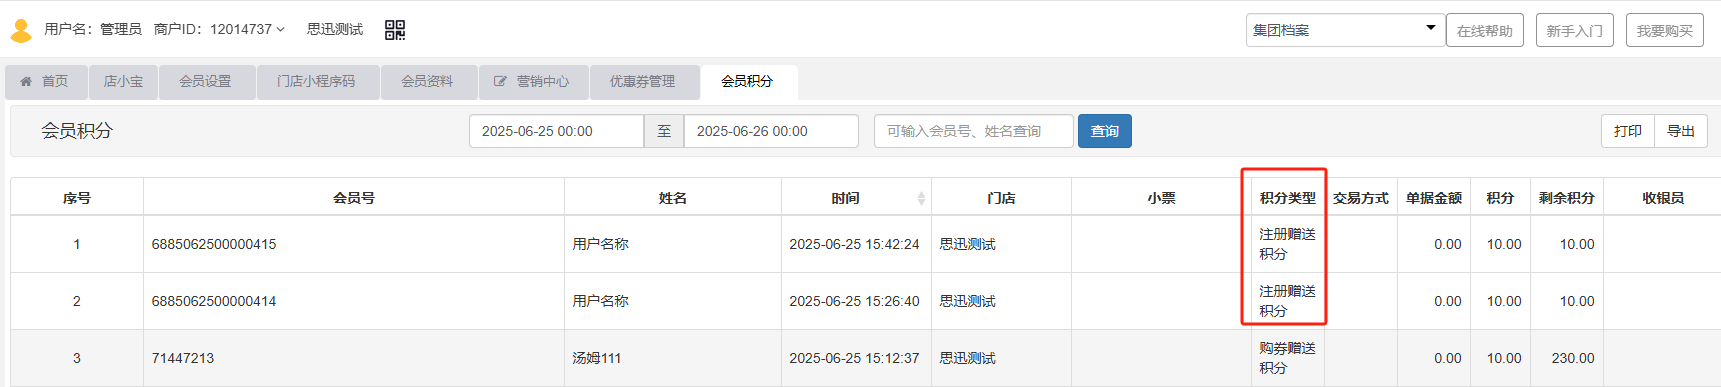Click the 新手入门 button
Image resolution: width=1721 pixels, height=387 pixels.
1575,30
